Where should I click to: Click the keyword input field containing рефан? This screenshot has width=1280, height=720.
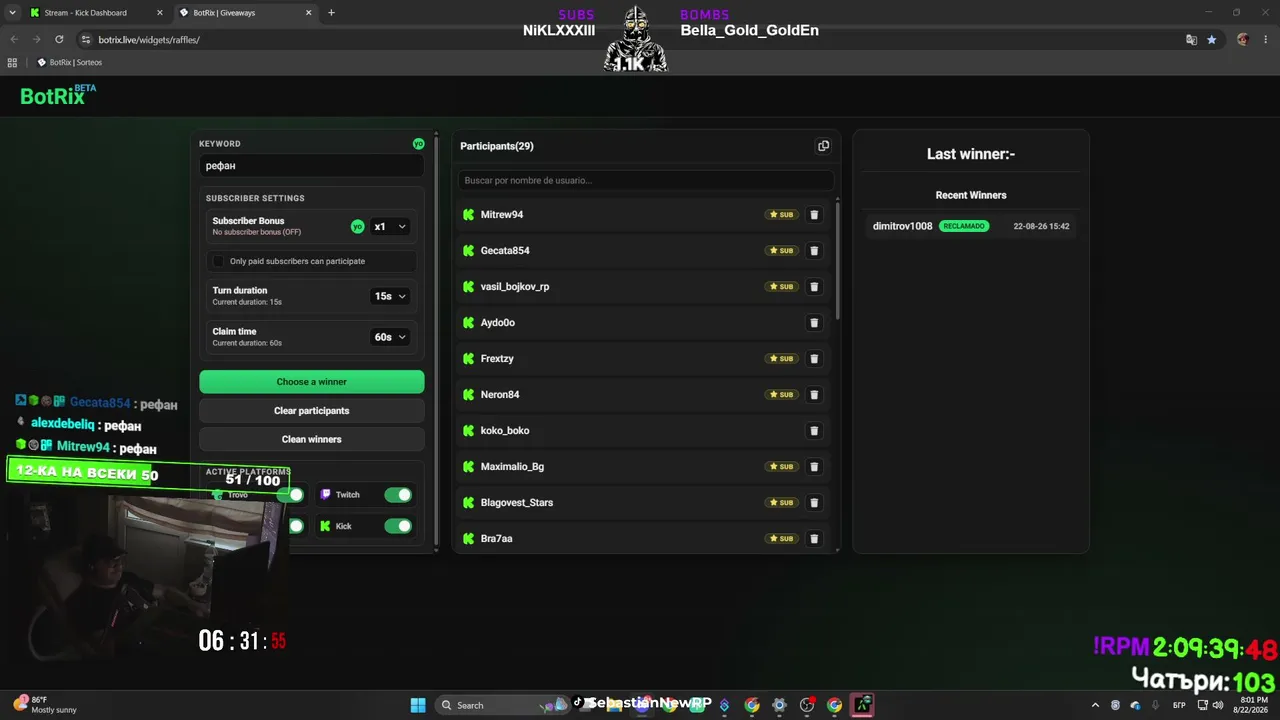pyautogui.click(x=312, y=166)
